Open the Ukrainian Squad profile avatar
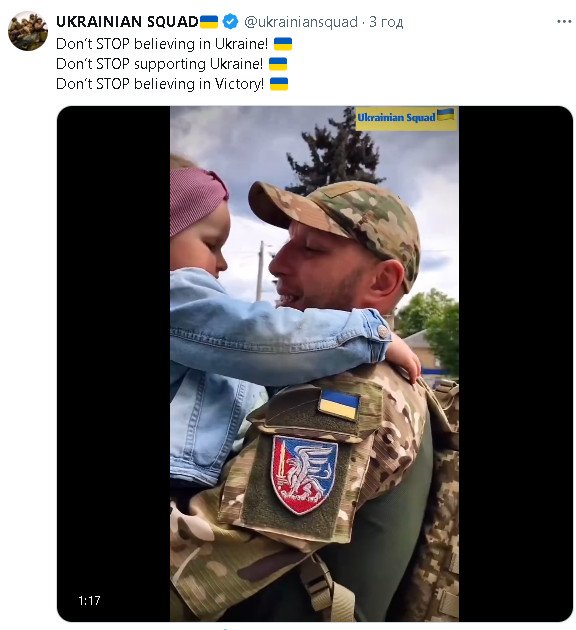576x630 pixels. 28,31
